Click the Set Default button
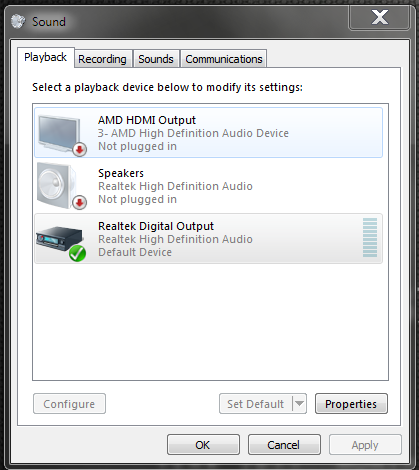This screenshot has width=419, height=470. point(256,404)
